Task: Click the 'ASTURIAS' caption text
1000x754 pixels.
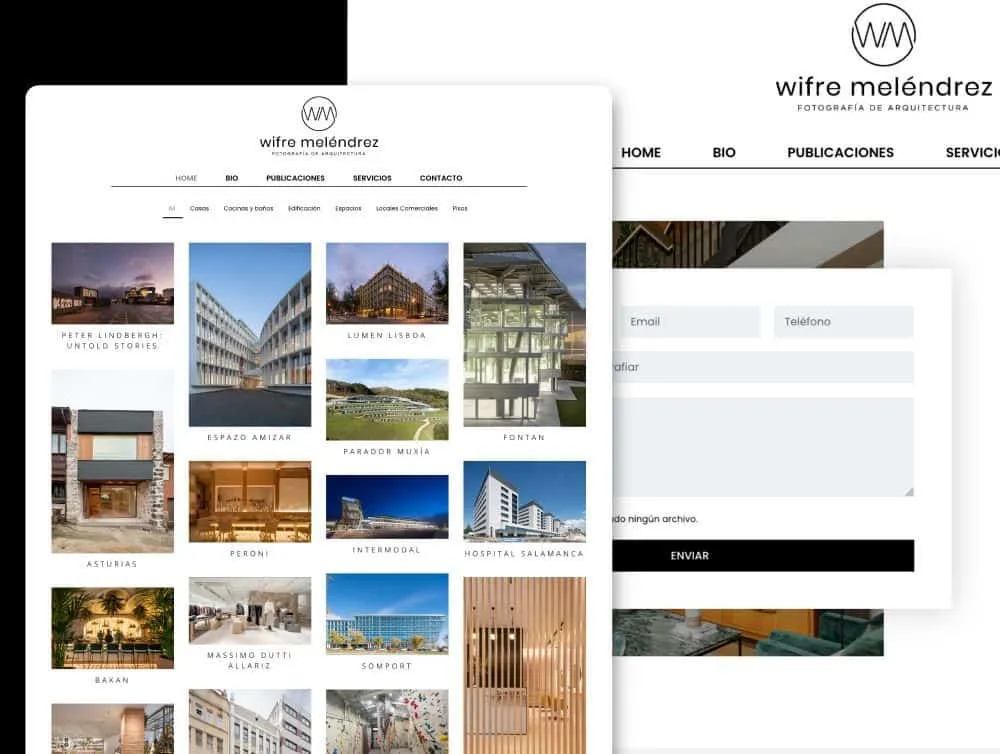Action: pyautogui.click(x=112, y=564)
